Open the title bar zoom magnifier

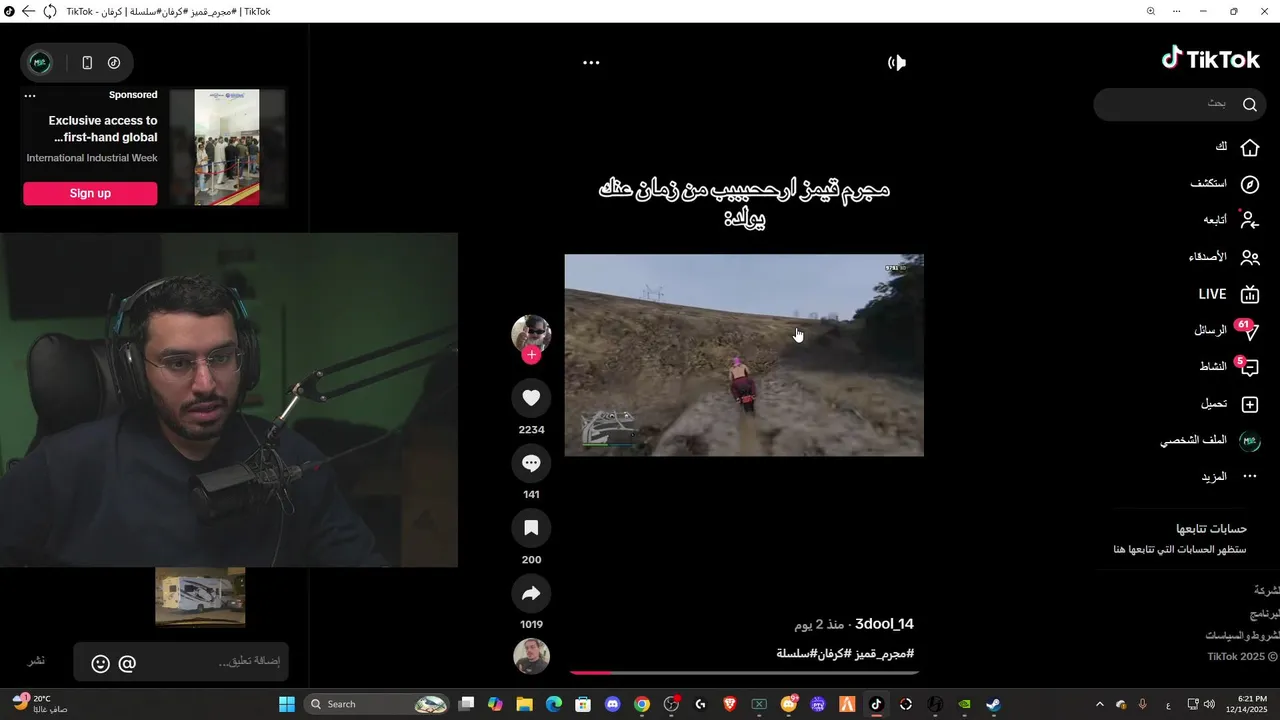tap(1151, 11)
